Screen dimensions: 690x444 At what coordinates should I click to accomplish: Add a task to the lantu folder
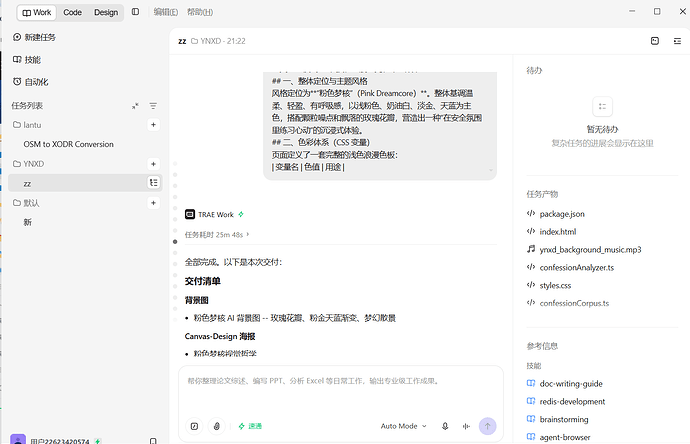click(x=153, y=125)
